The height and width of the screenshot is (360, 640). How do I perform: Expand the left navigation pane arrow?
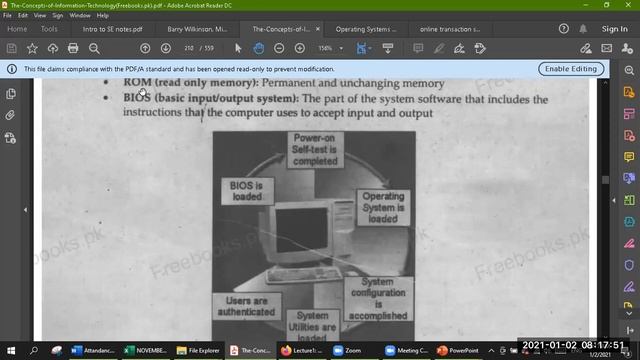tap(25, 210)
